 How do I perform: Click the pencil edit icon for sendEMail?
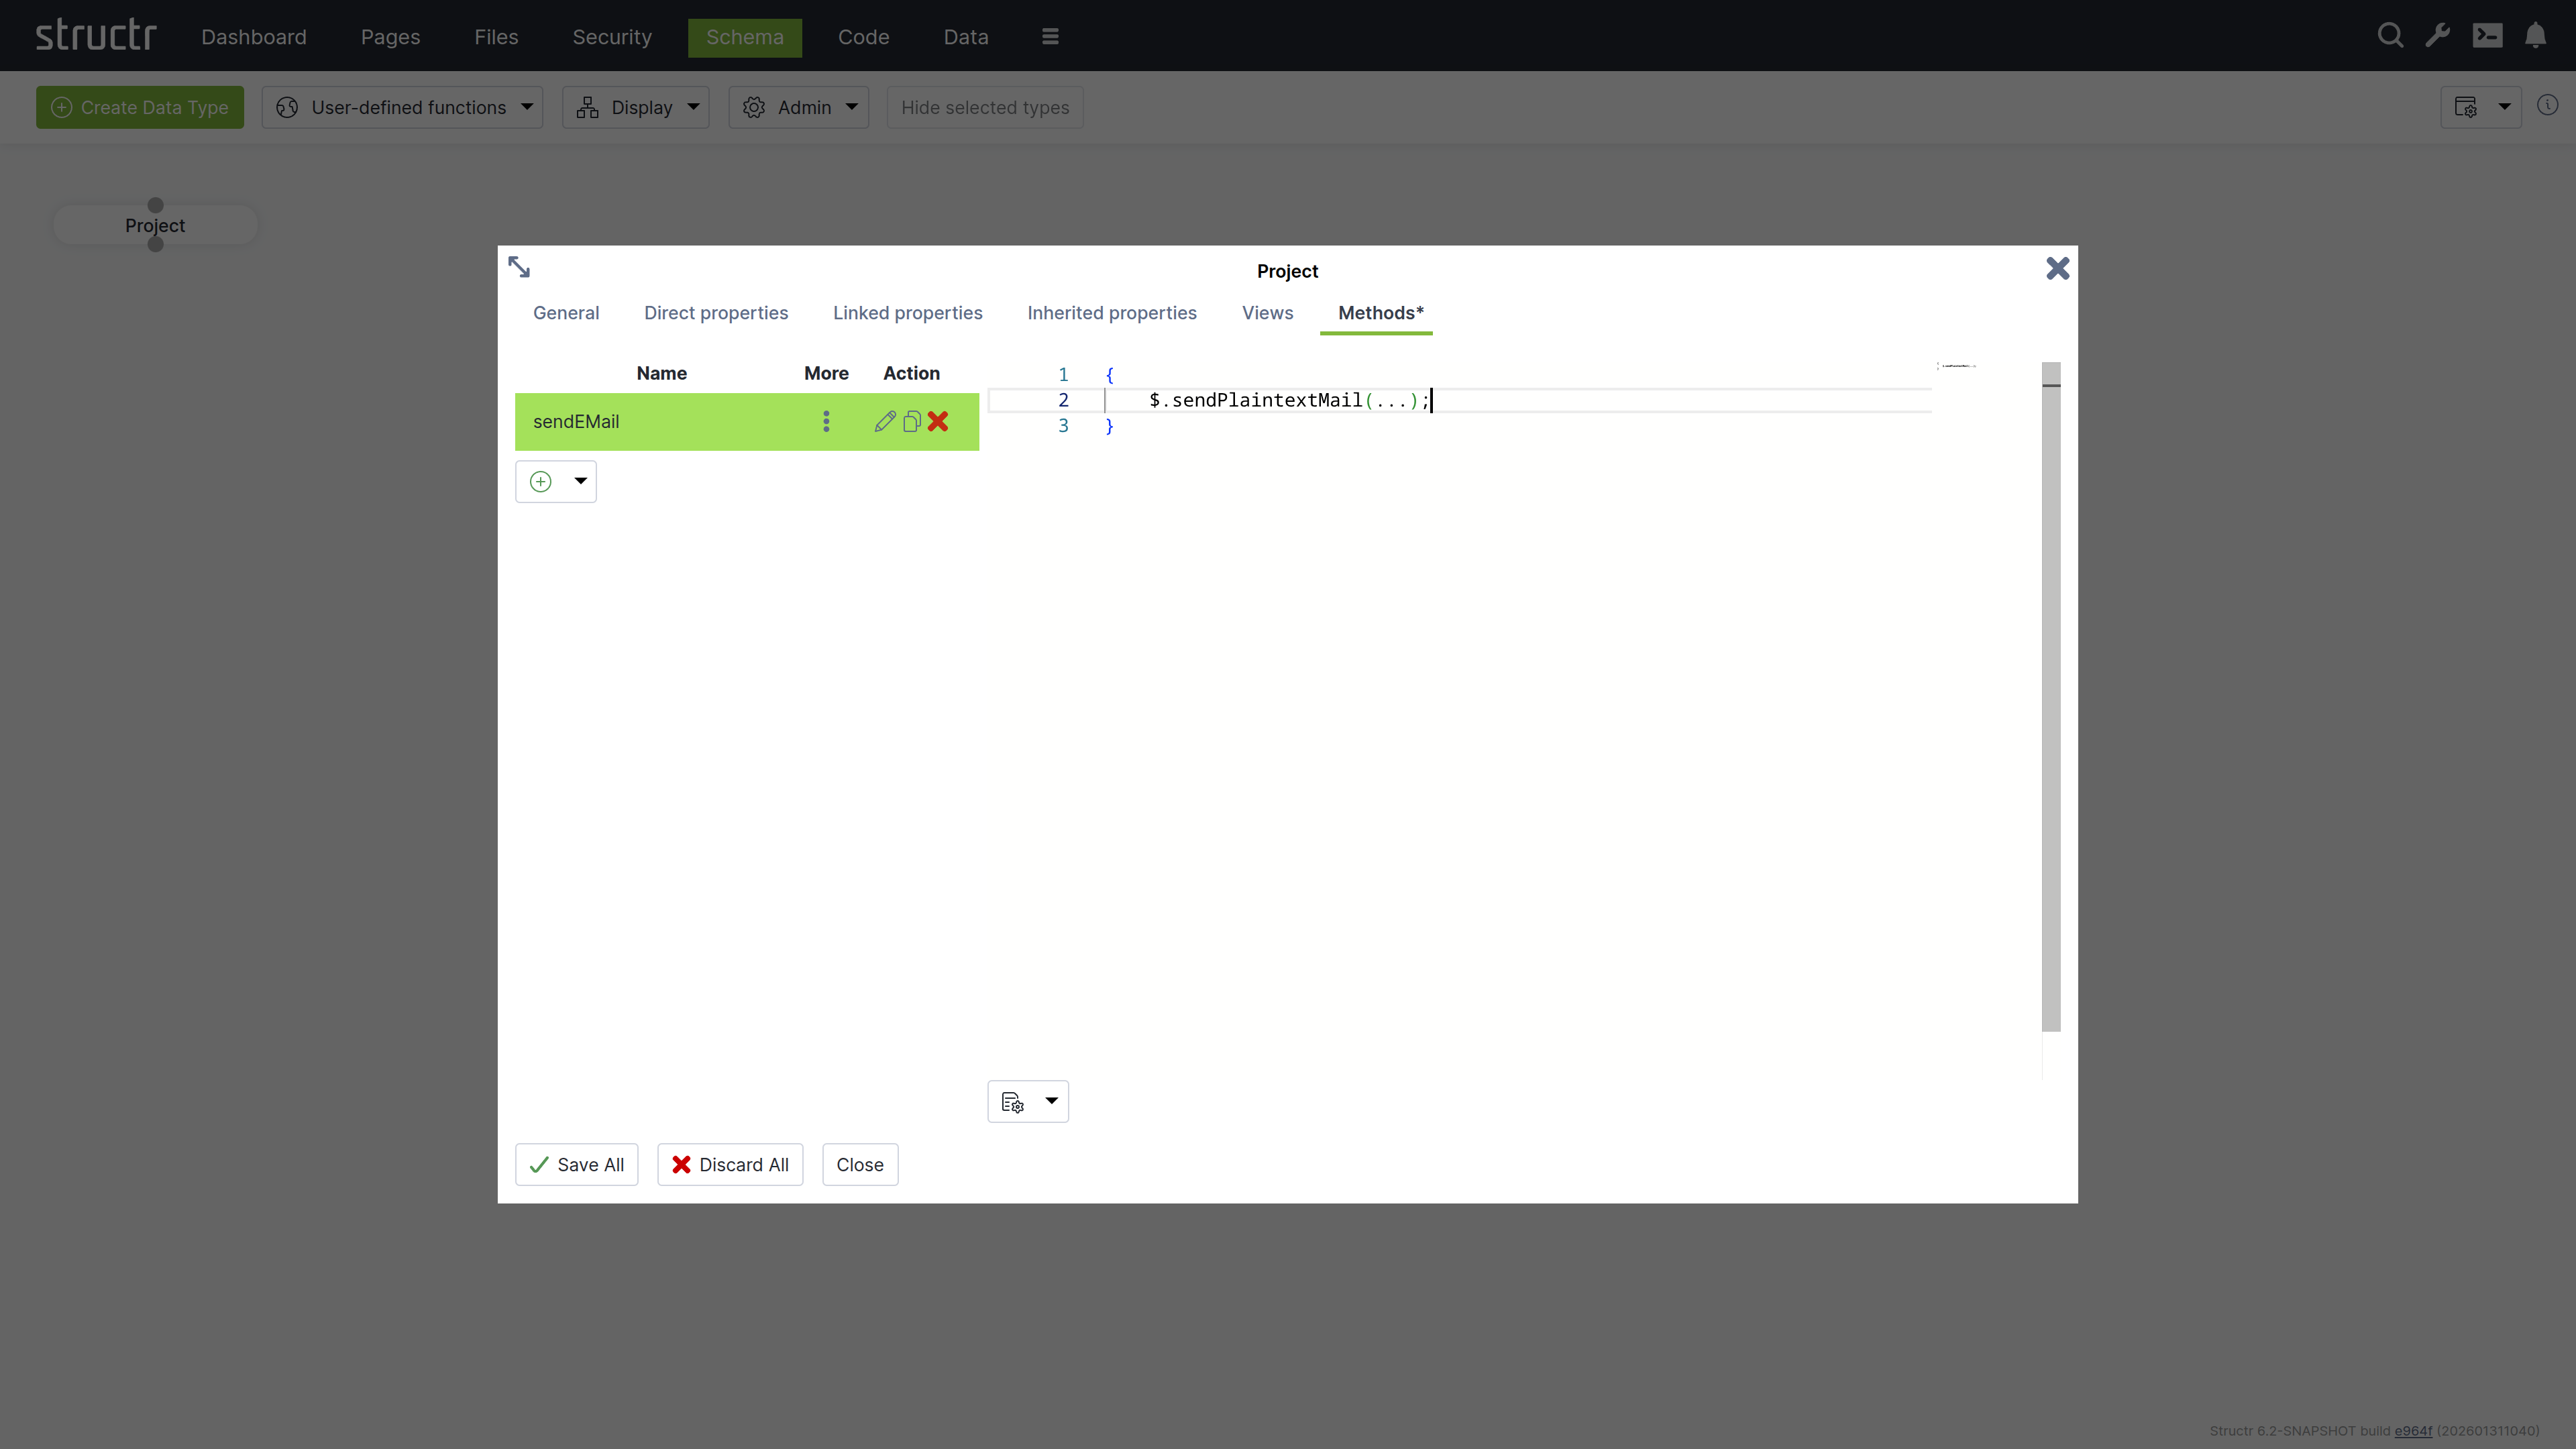click(x=884, y=421)
